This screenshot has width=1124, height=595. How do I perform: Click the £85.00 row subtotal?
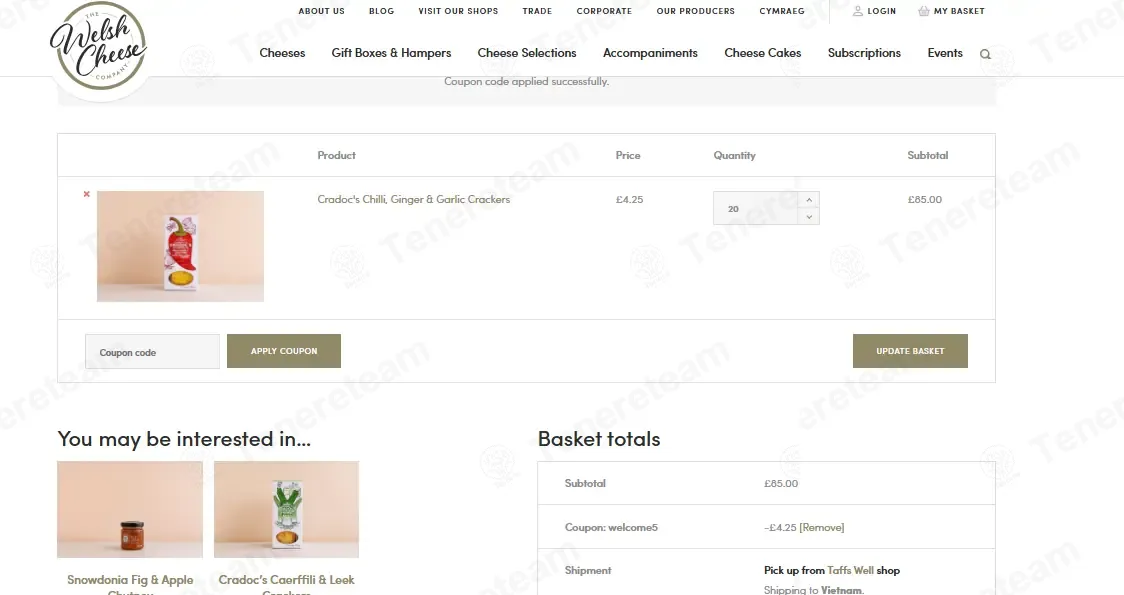(x=925, y=199)
